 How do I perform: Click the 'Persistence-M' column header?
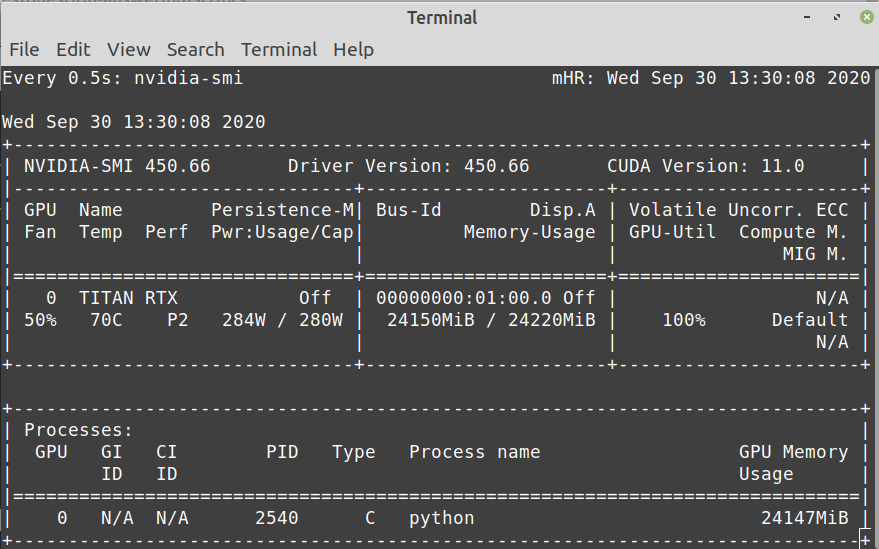(x=282, y=210)
